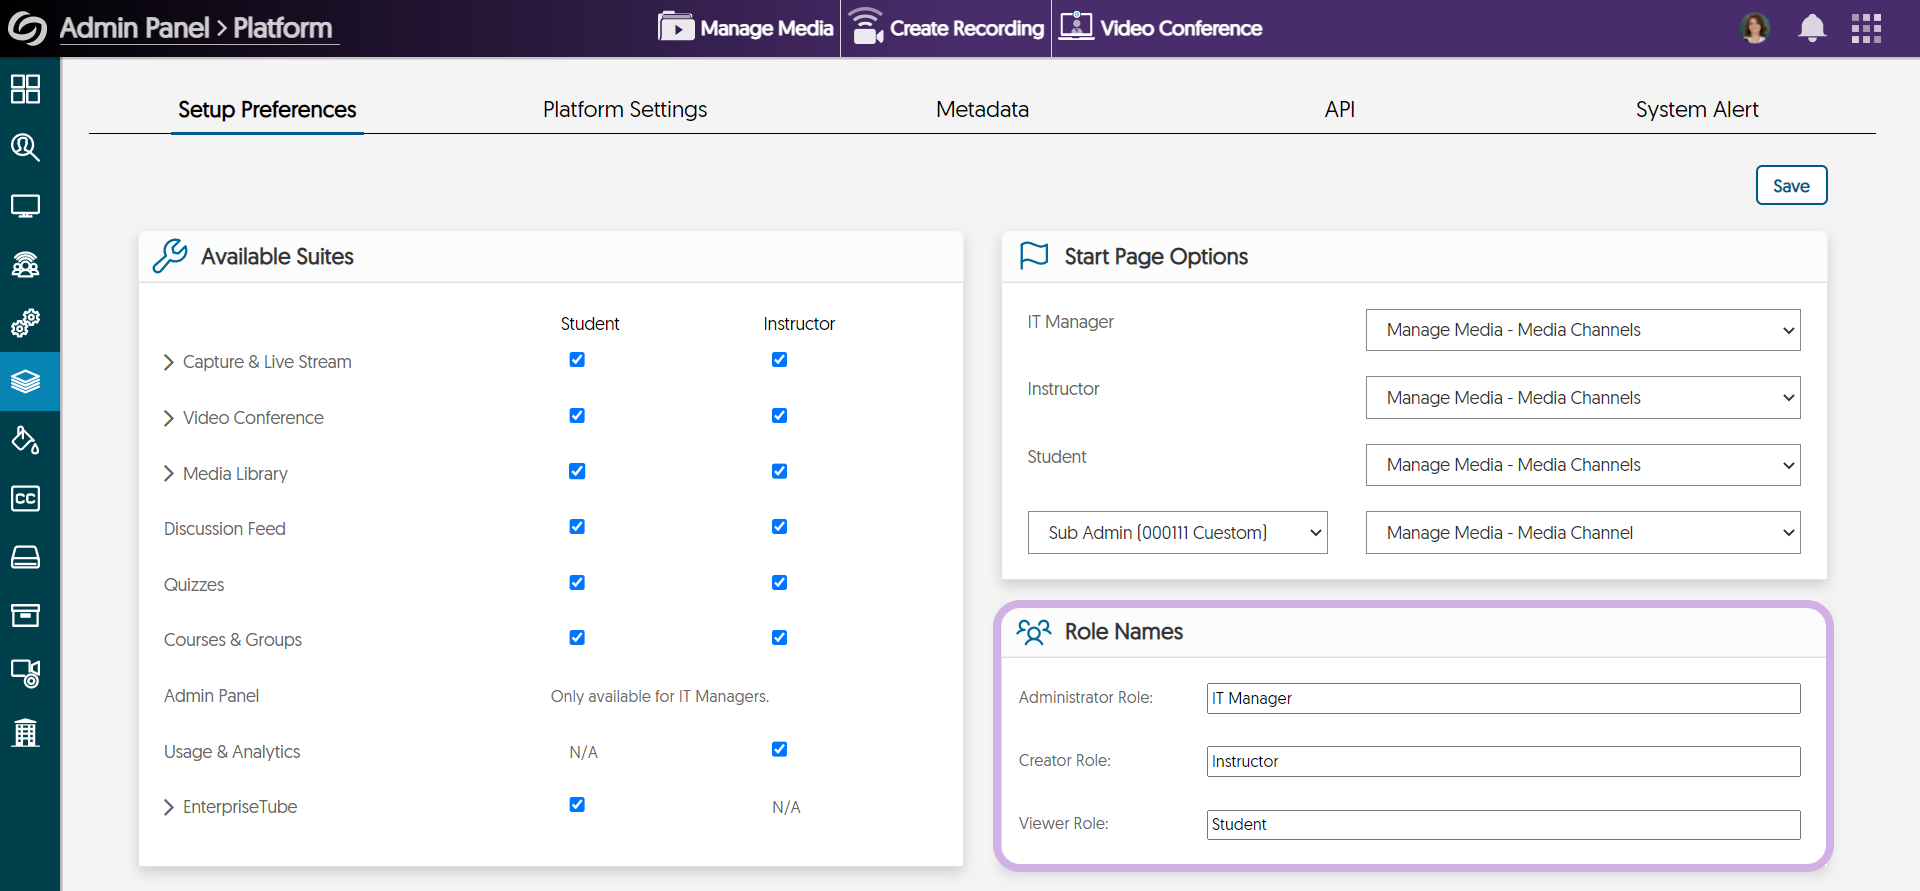Open the user profile avatar
The height and width of the screenshot is (891, 1920).
1754,28
